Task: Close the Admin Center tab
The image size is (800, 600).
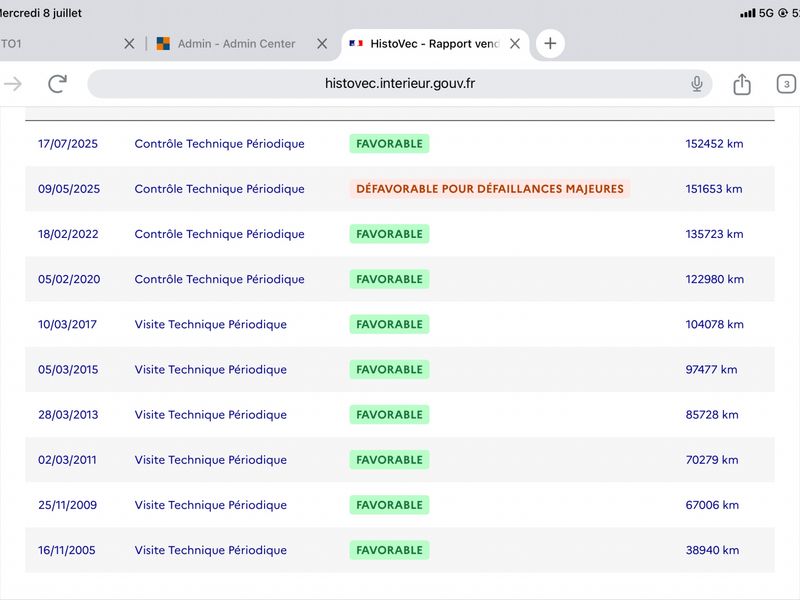Action: pos(322,44)
